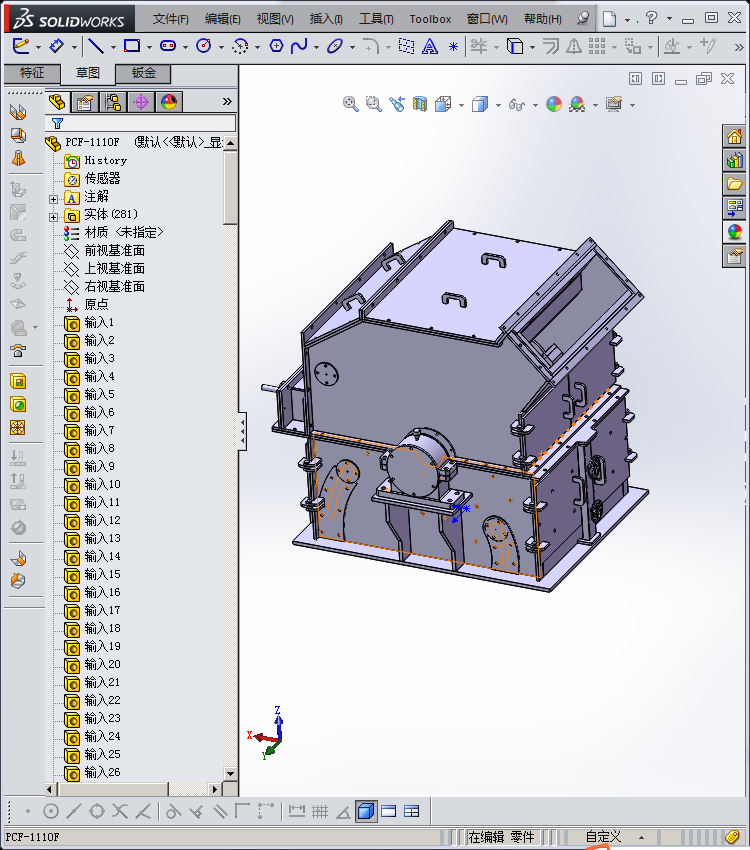Click the Section View icon
This screenshot has width=750, height=850.
click(420, 104)
